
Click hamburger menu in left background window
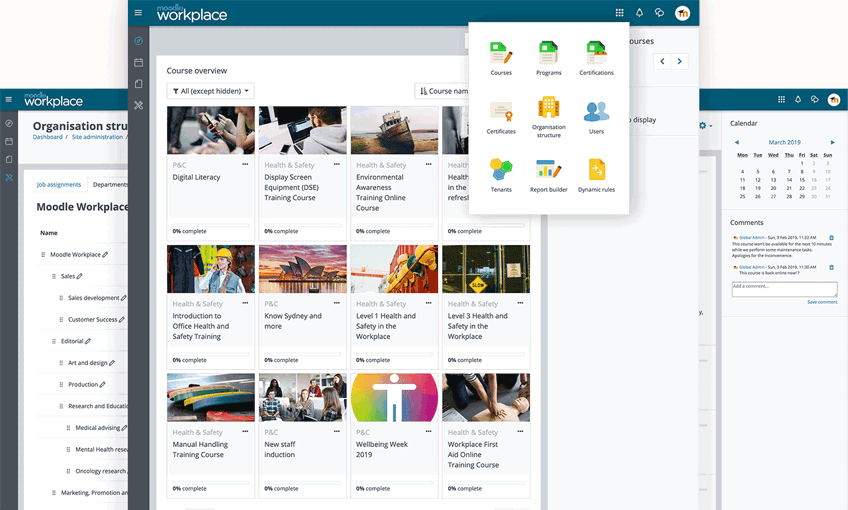9,100
